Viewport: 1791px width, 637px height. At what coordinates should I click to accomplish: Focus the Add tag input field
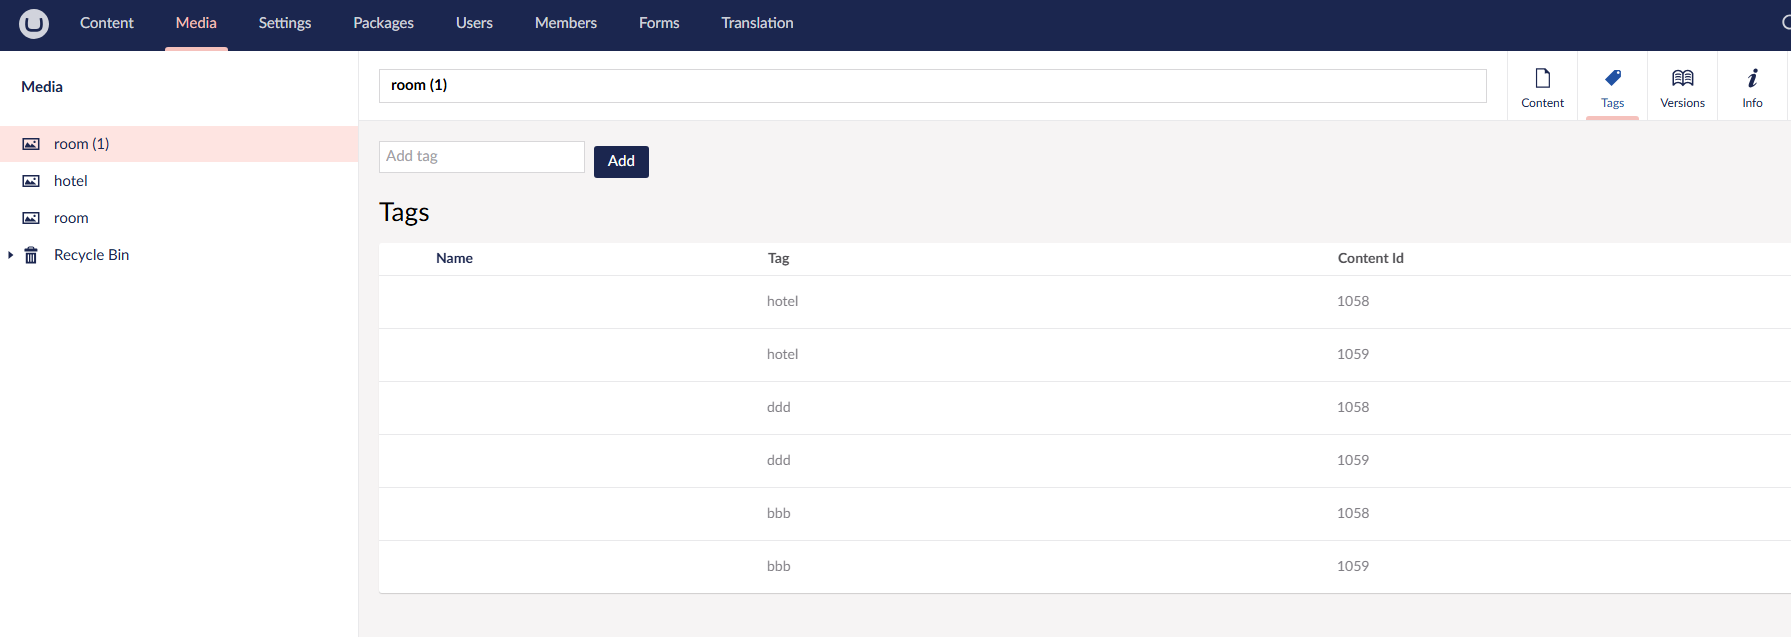(x=481, y=157)
